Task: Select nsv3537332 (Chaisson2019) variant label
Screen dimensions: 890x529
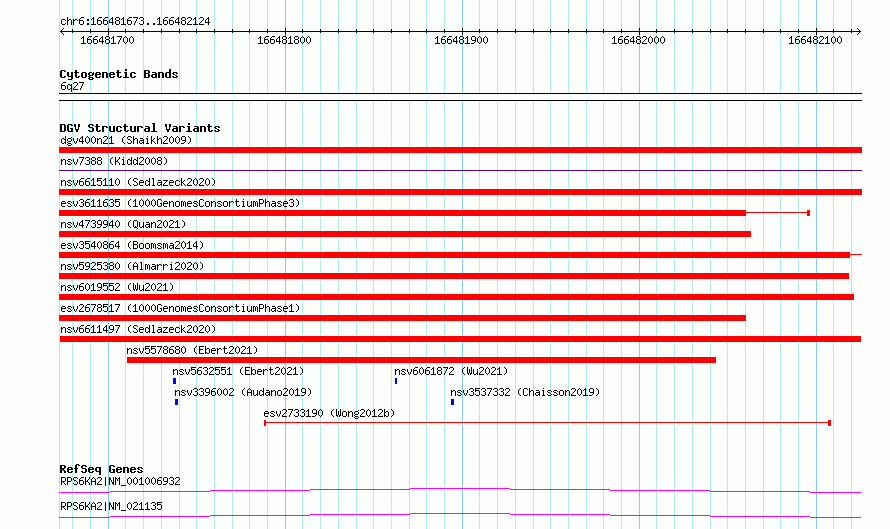Action: coord(525,392)
